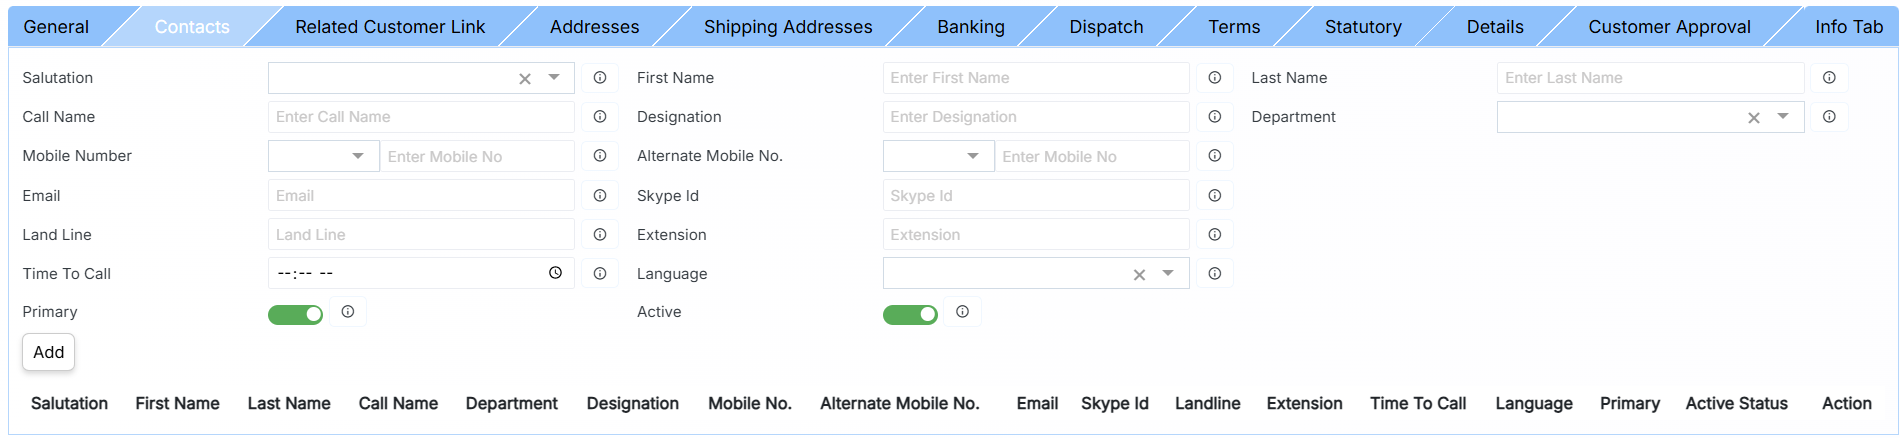Screen dimensions: 1900x438
Task: Open the Department dropdown arrow
Action: pyautogui.click(x=1783, y=117)
